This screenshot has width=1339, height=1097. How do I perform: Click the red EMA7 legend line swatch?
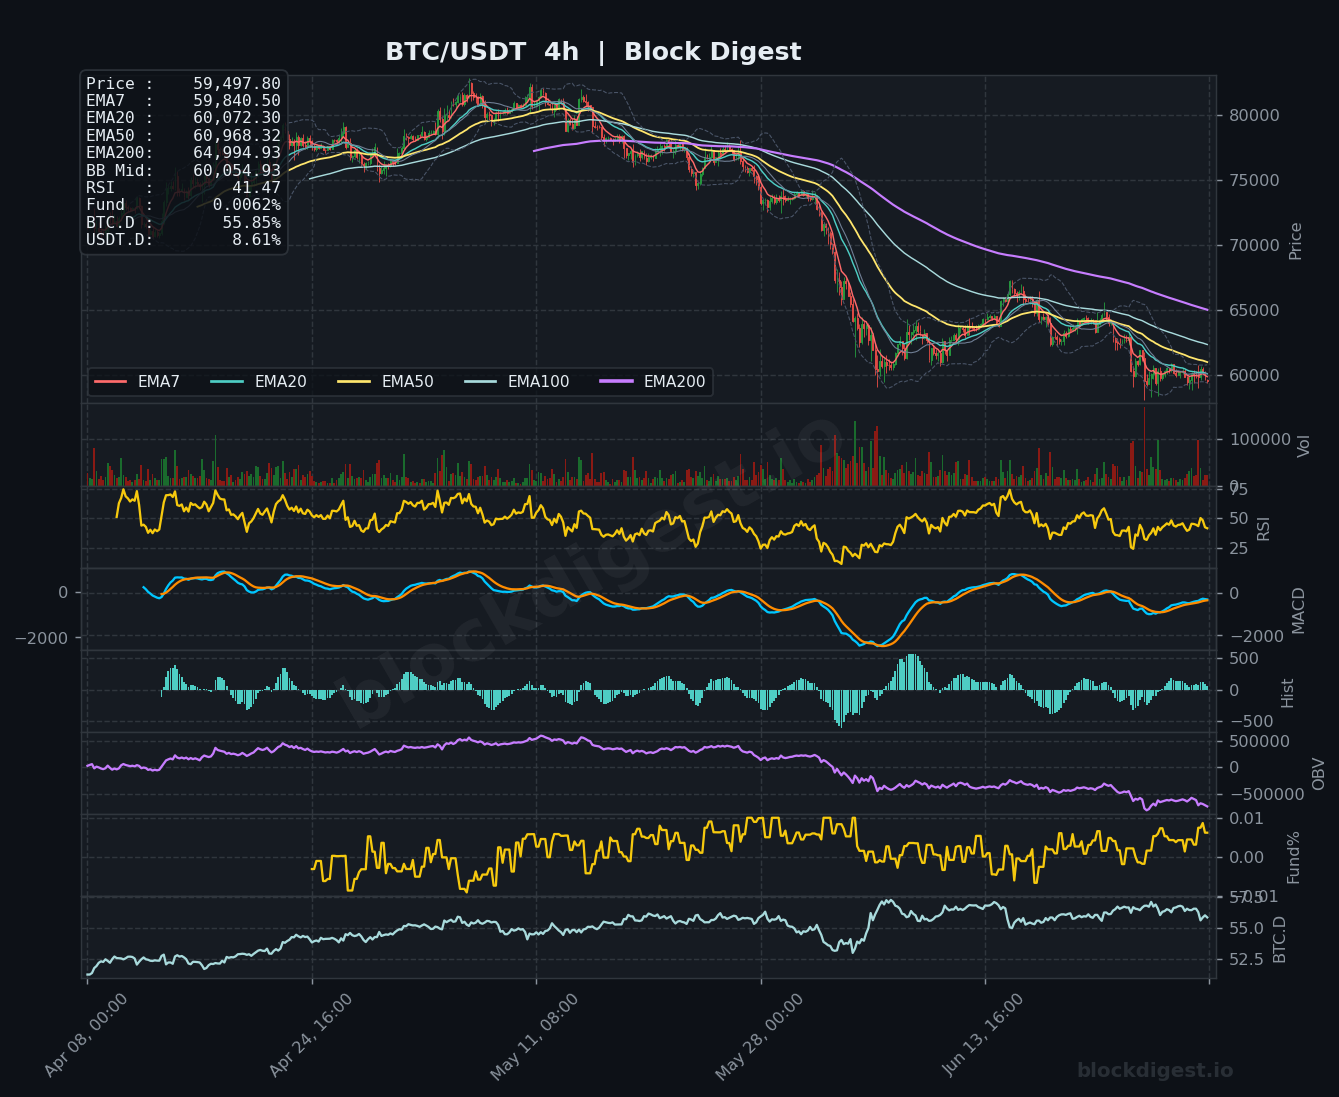click(110, 382)
